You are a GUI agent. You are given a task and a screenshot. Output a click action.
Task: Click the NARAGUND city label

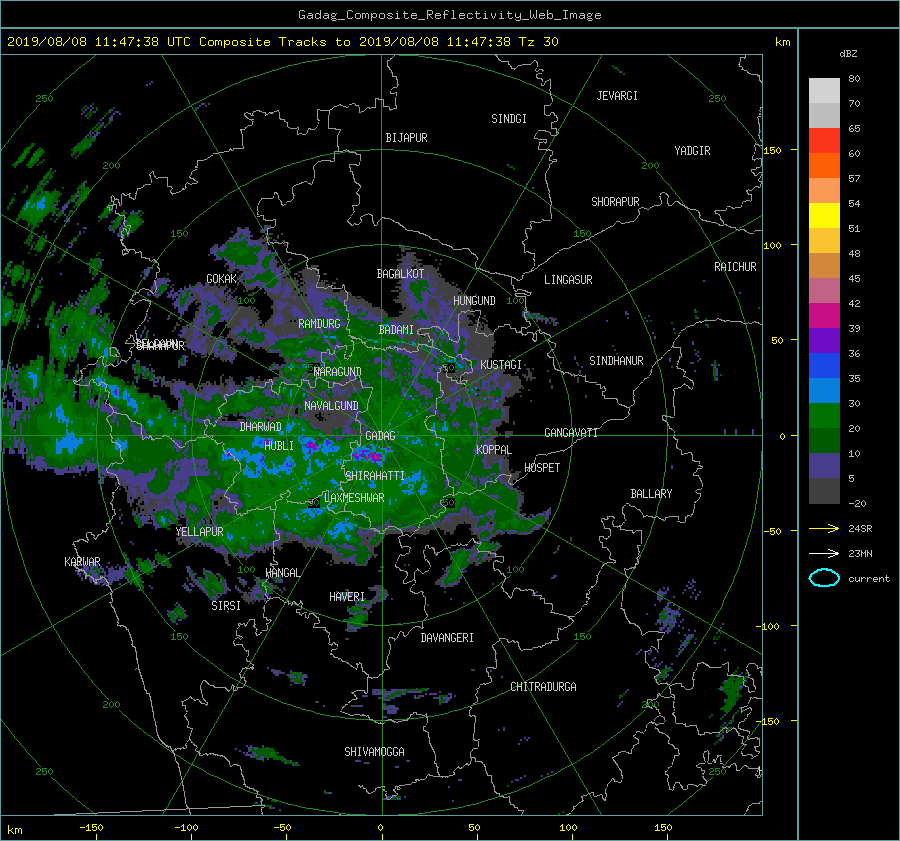coord(338,371)
